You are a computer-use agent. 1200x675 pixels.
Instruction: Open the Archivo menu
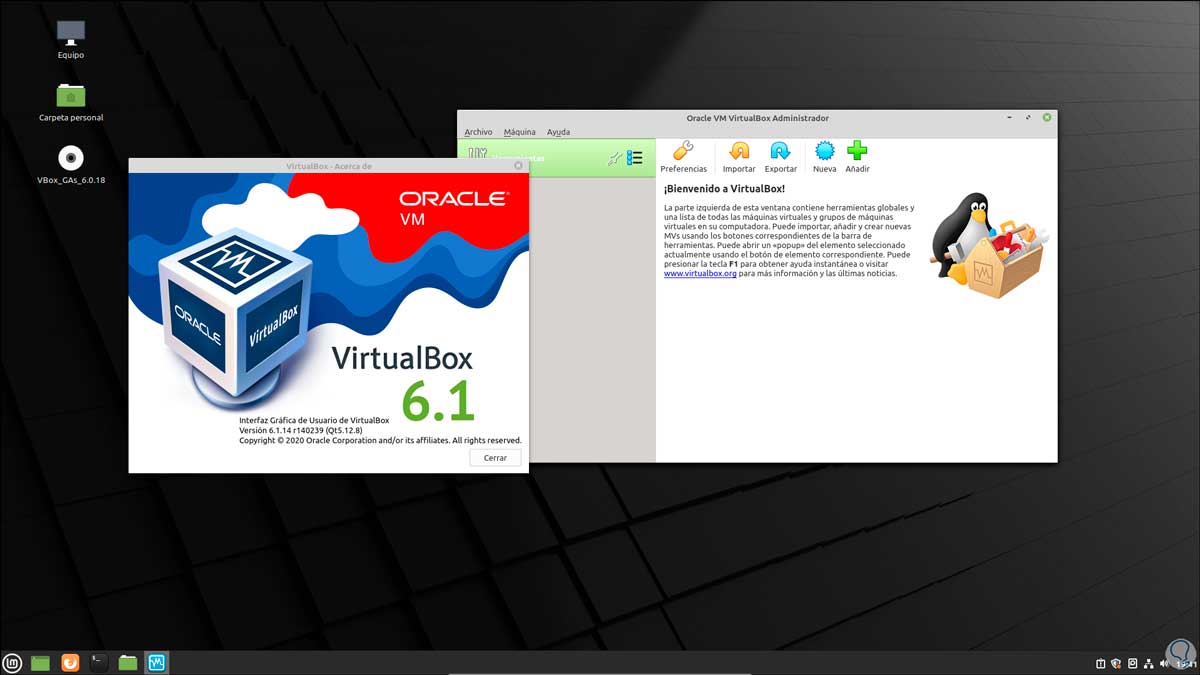click(478, 132)
